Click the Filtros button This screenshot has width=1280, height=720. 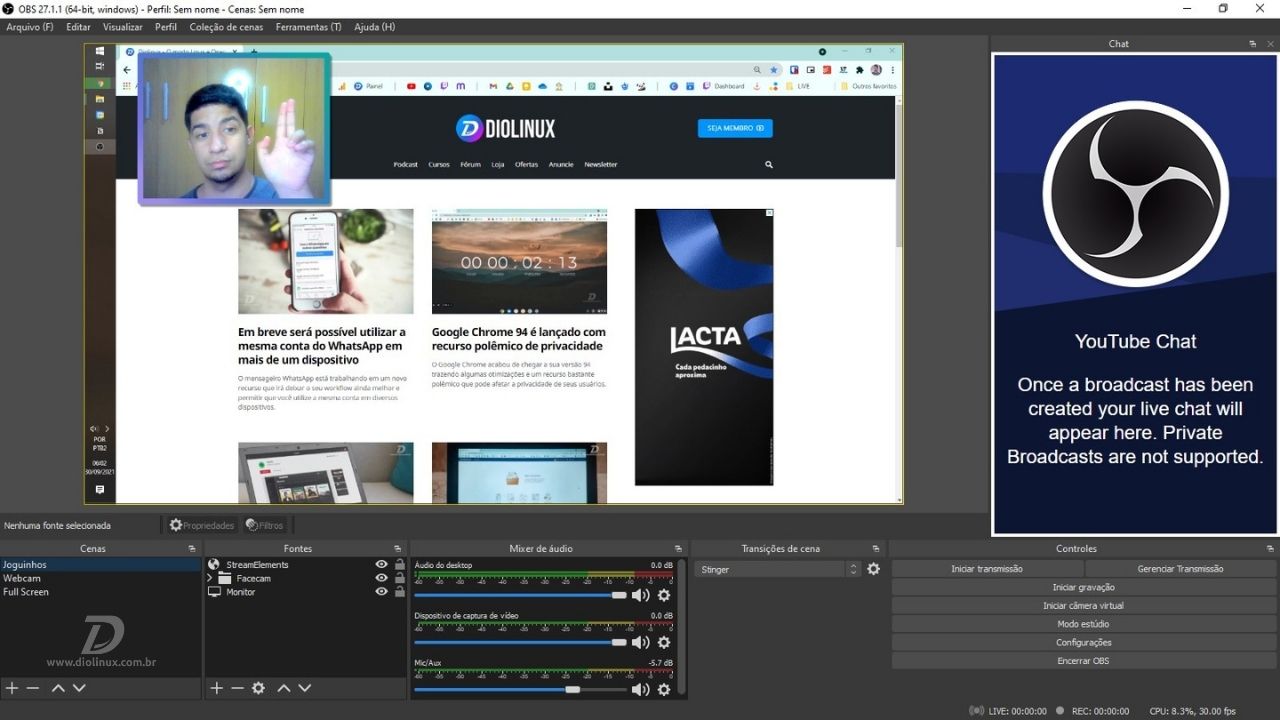pyautogui.click(x=265, y=525)
